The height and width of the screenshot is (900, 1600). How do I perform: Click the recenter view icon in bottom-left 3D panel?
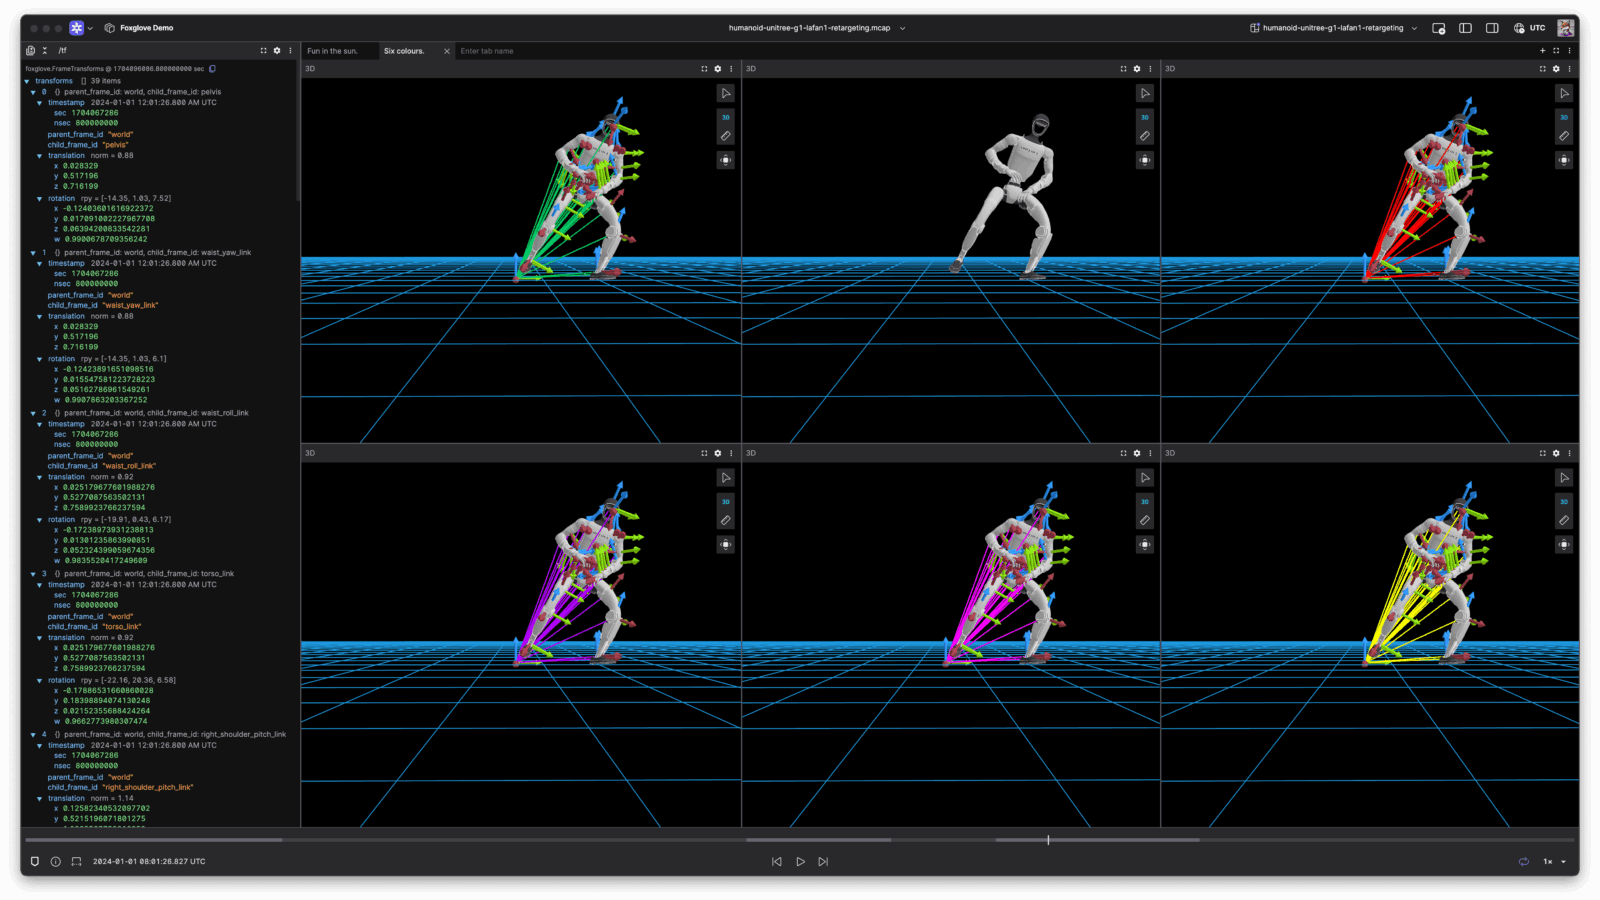(x=726, y=545)
